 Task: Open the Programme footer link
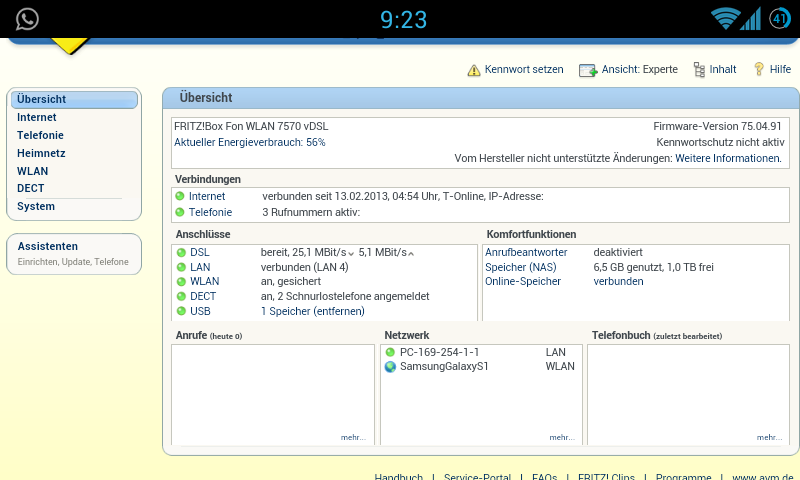(x=684, y=476)
